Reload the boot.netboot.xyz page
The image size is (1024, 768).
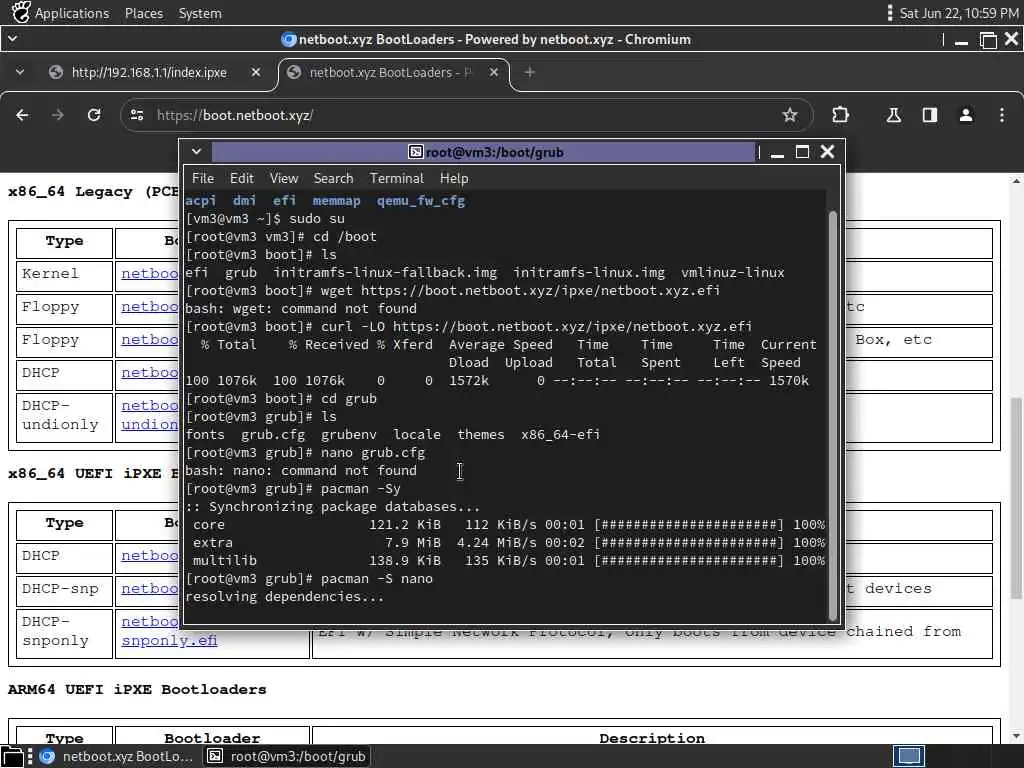[x=94, y=115]
